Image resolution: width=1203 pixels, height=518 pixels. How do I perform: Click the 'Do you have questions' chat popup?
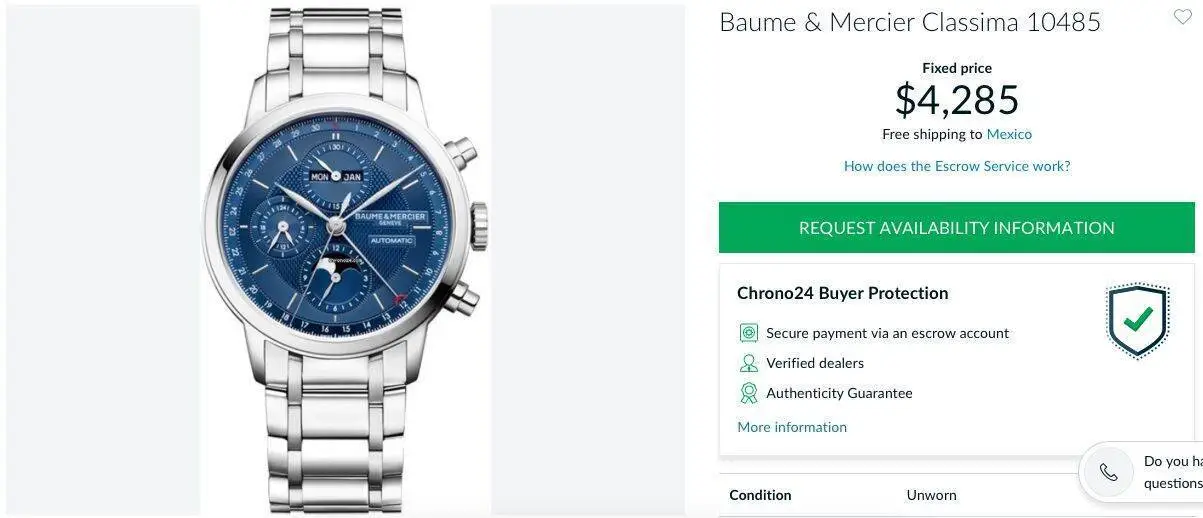click(x=1142, y=472)
